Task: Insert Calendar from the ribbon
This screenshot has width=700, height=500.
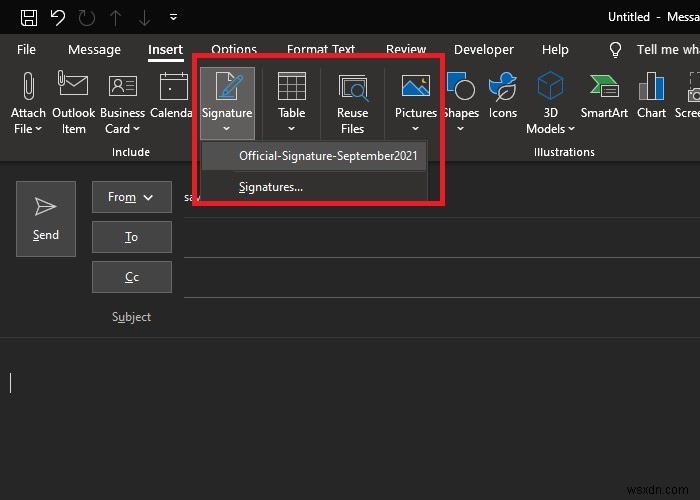Action: click(171, 95)
